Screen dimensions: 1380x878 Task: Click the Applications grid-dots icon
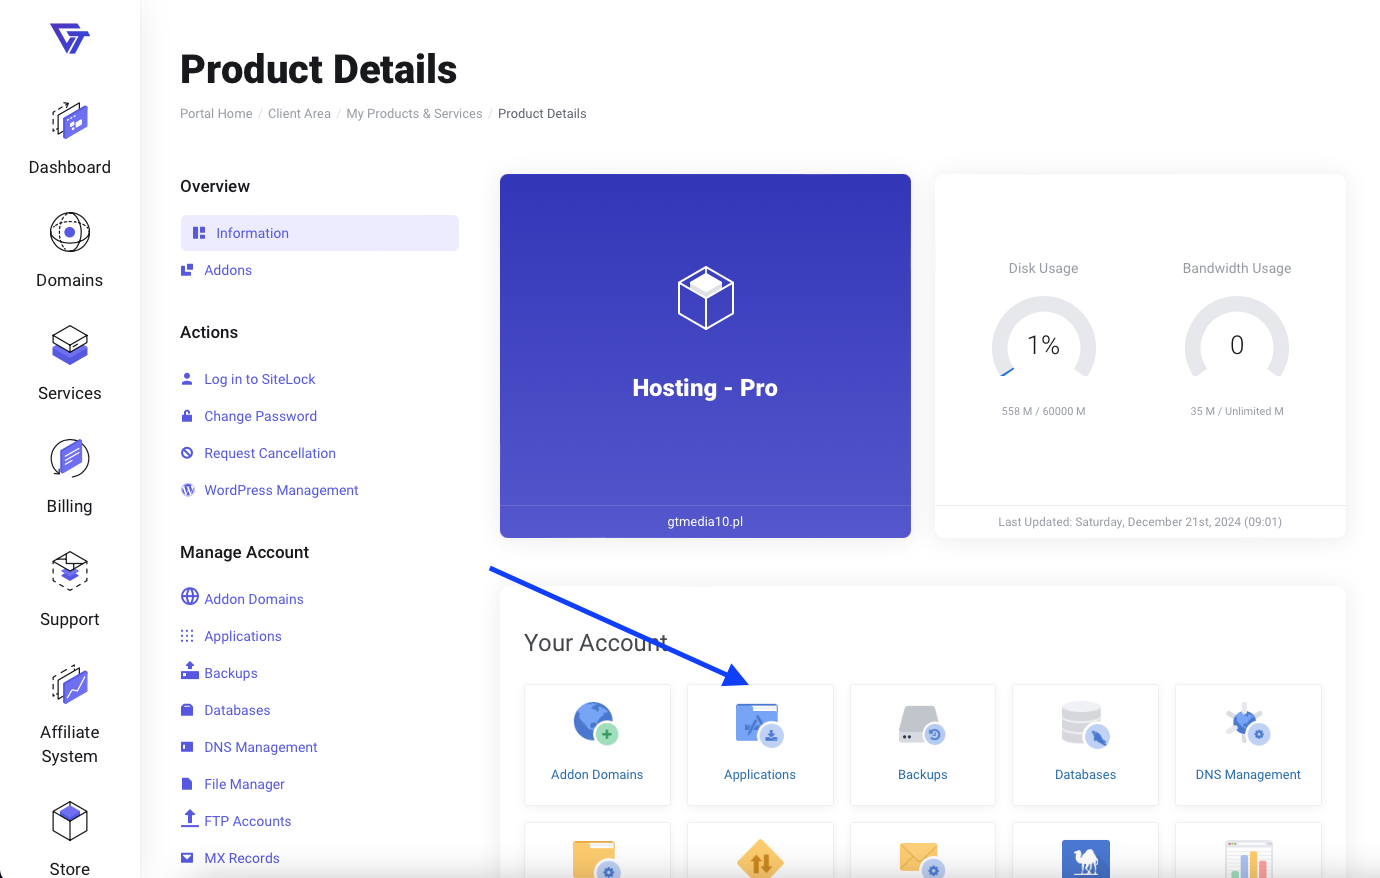coord(187,636)
